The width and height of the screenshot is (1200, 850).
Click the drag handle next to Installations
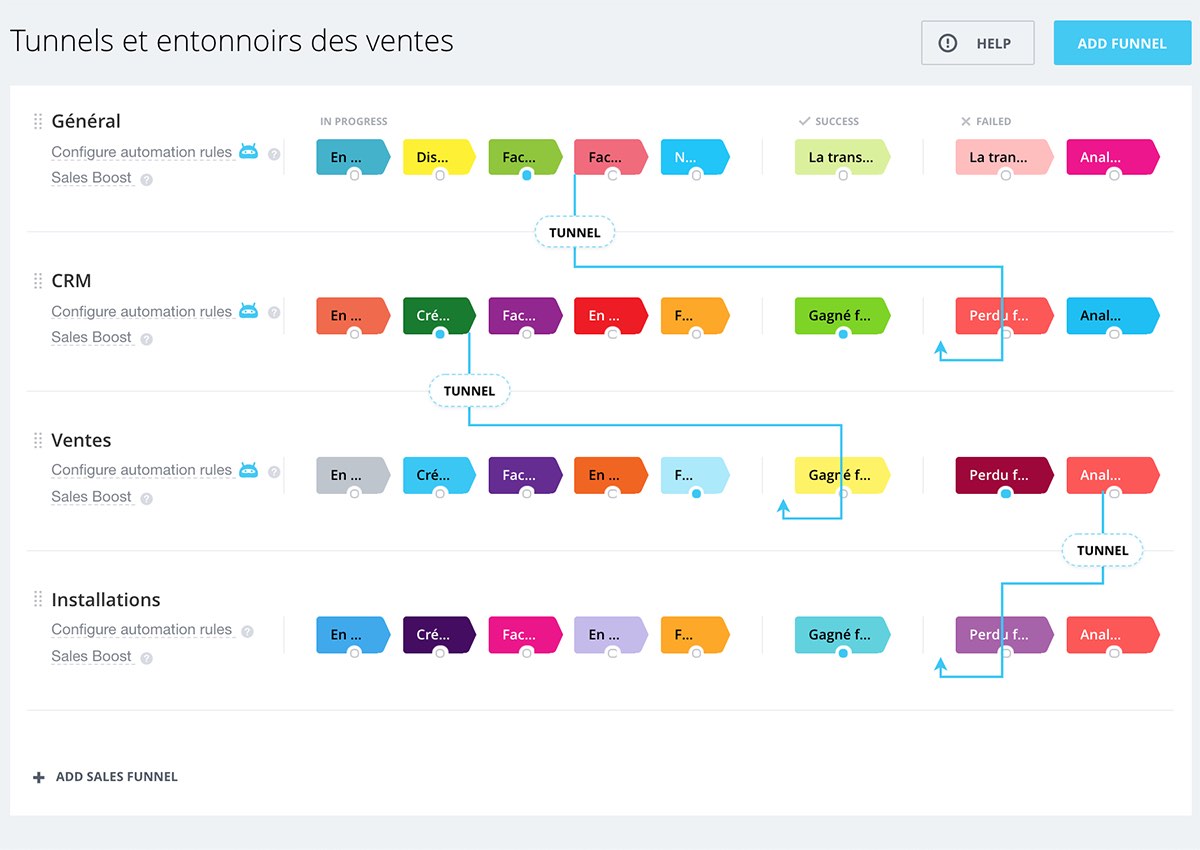coord(38,600)
